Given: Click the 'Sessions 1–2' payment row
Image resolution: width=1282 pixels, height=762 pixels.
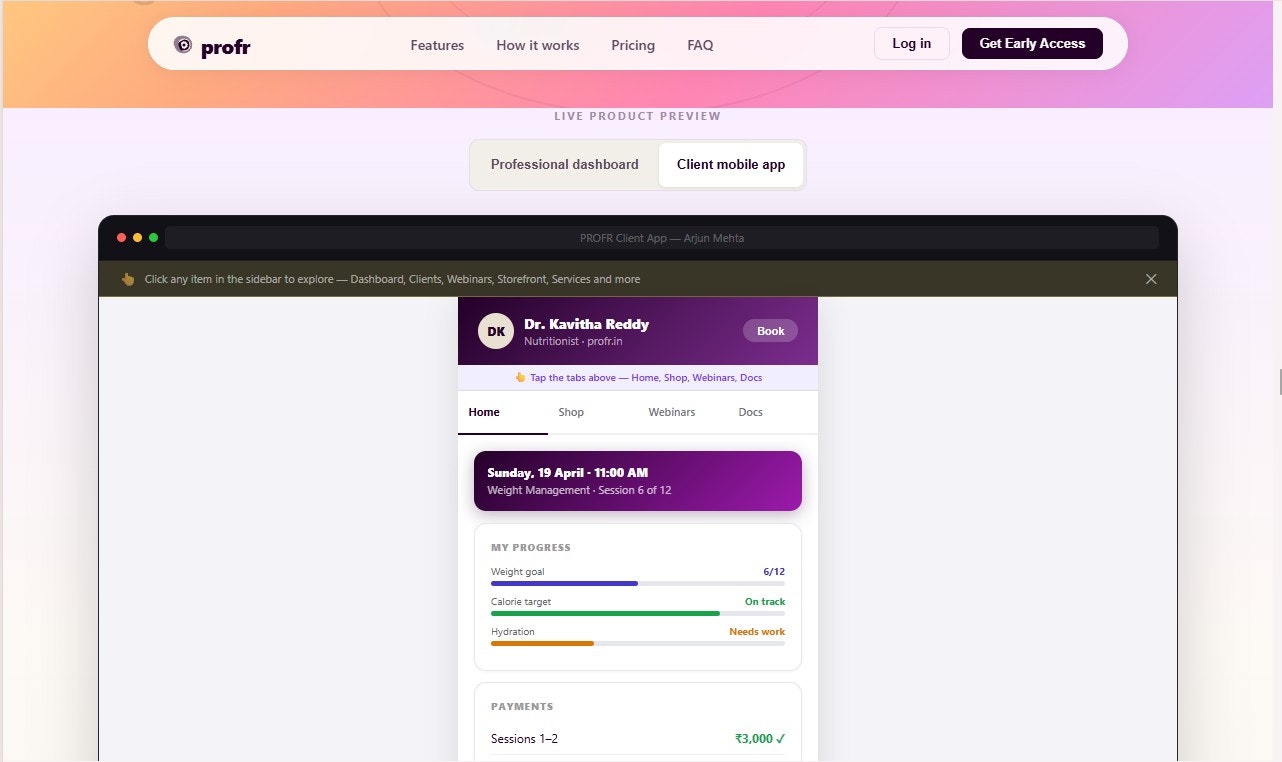Looking at the screenshot, I should 638,739.
